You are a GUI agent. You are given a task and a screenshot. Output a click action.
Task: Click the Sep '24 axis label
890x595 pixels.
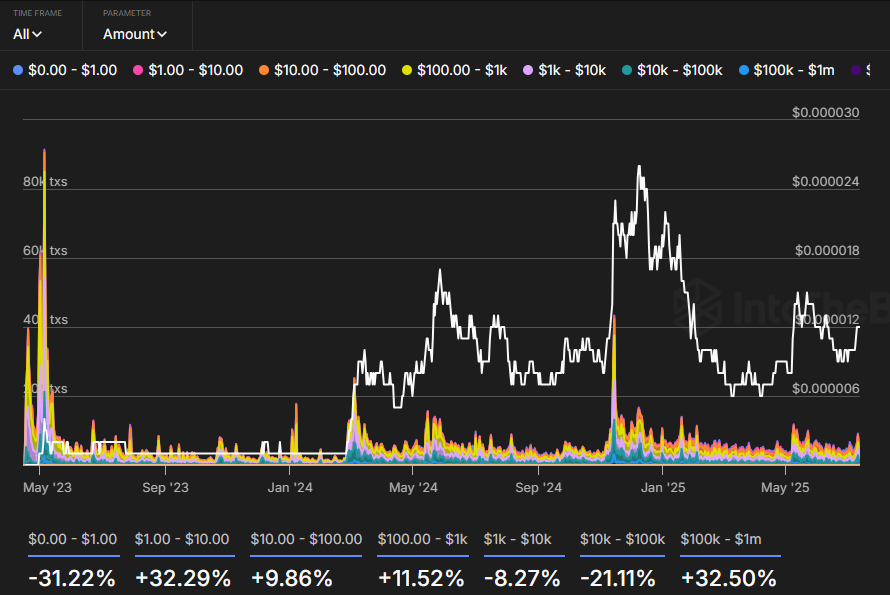click(539, 488)
